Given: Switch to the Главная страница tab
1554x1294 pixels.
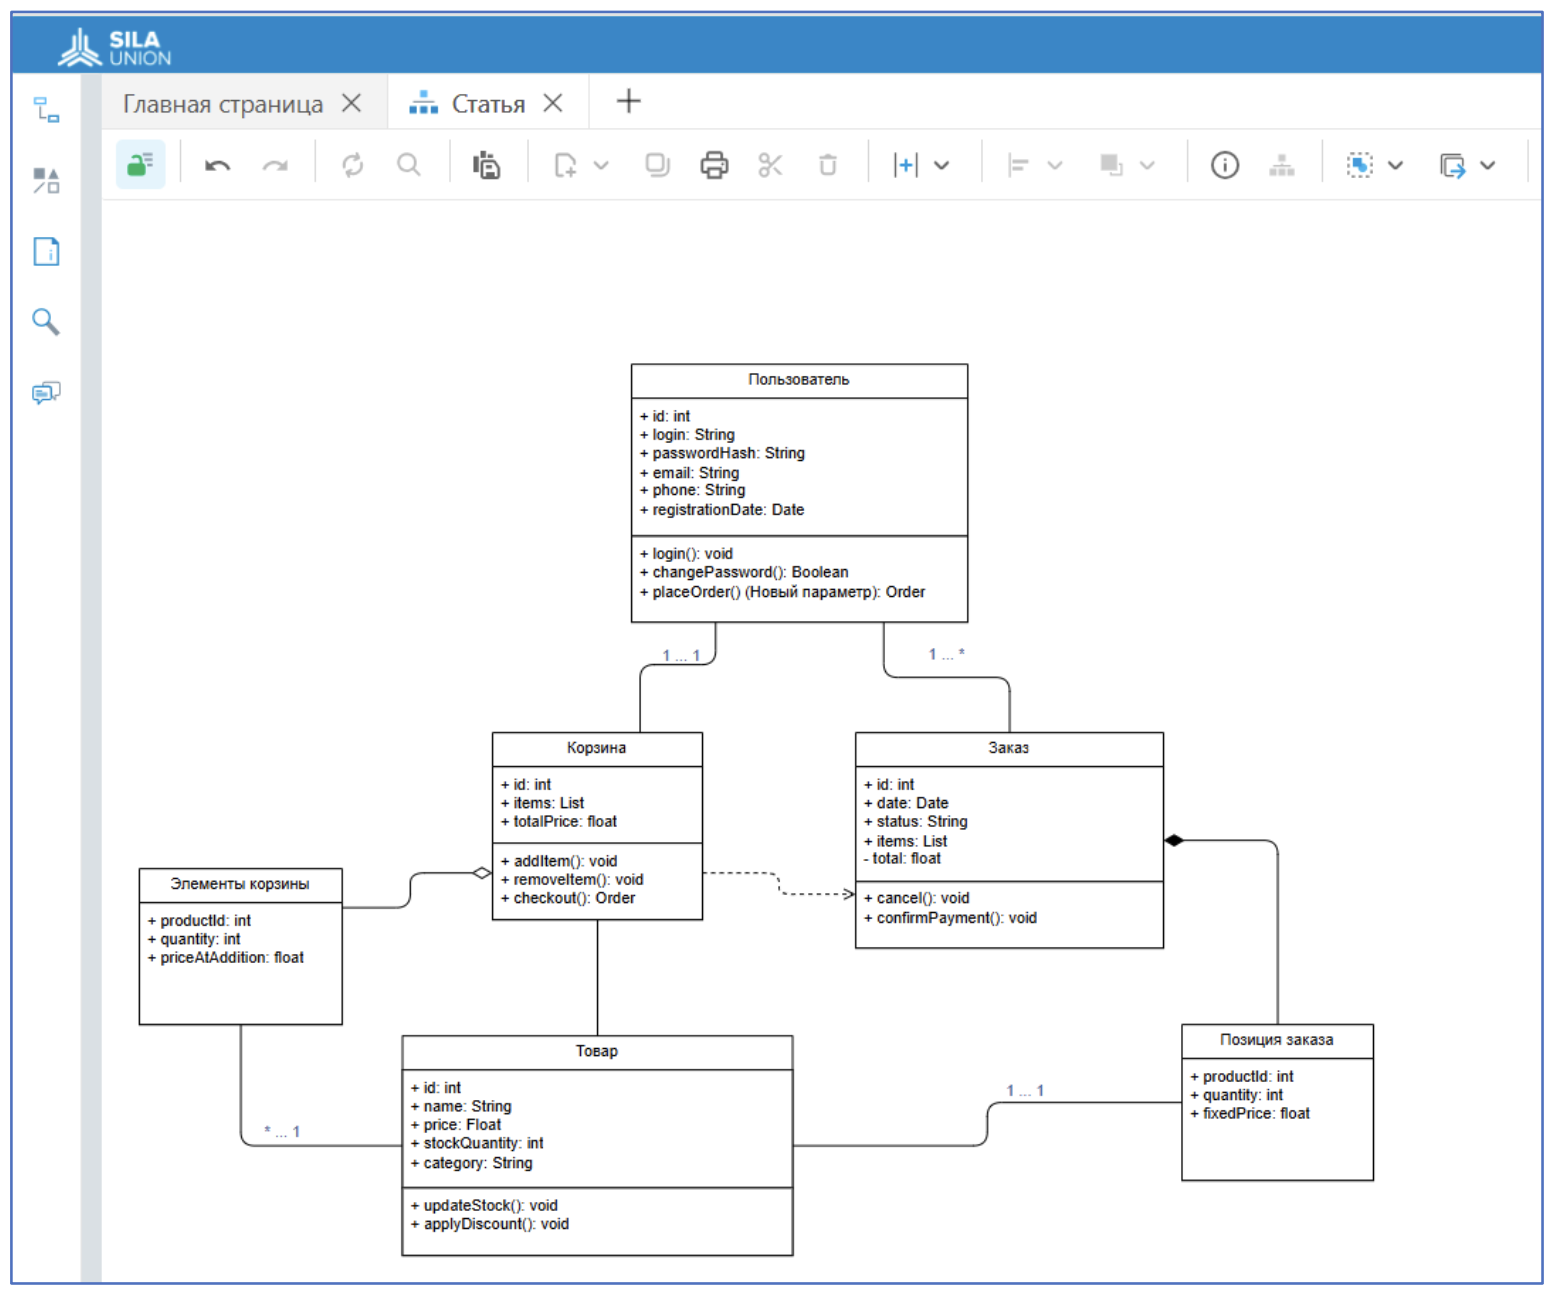Looking at the screenshot, I should pos(223,104).
